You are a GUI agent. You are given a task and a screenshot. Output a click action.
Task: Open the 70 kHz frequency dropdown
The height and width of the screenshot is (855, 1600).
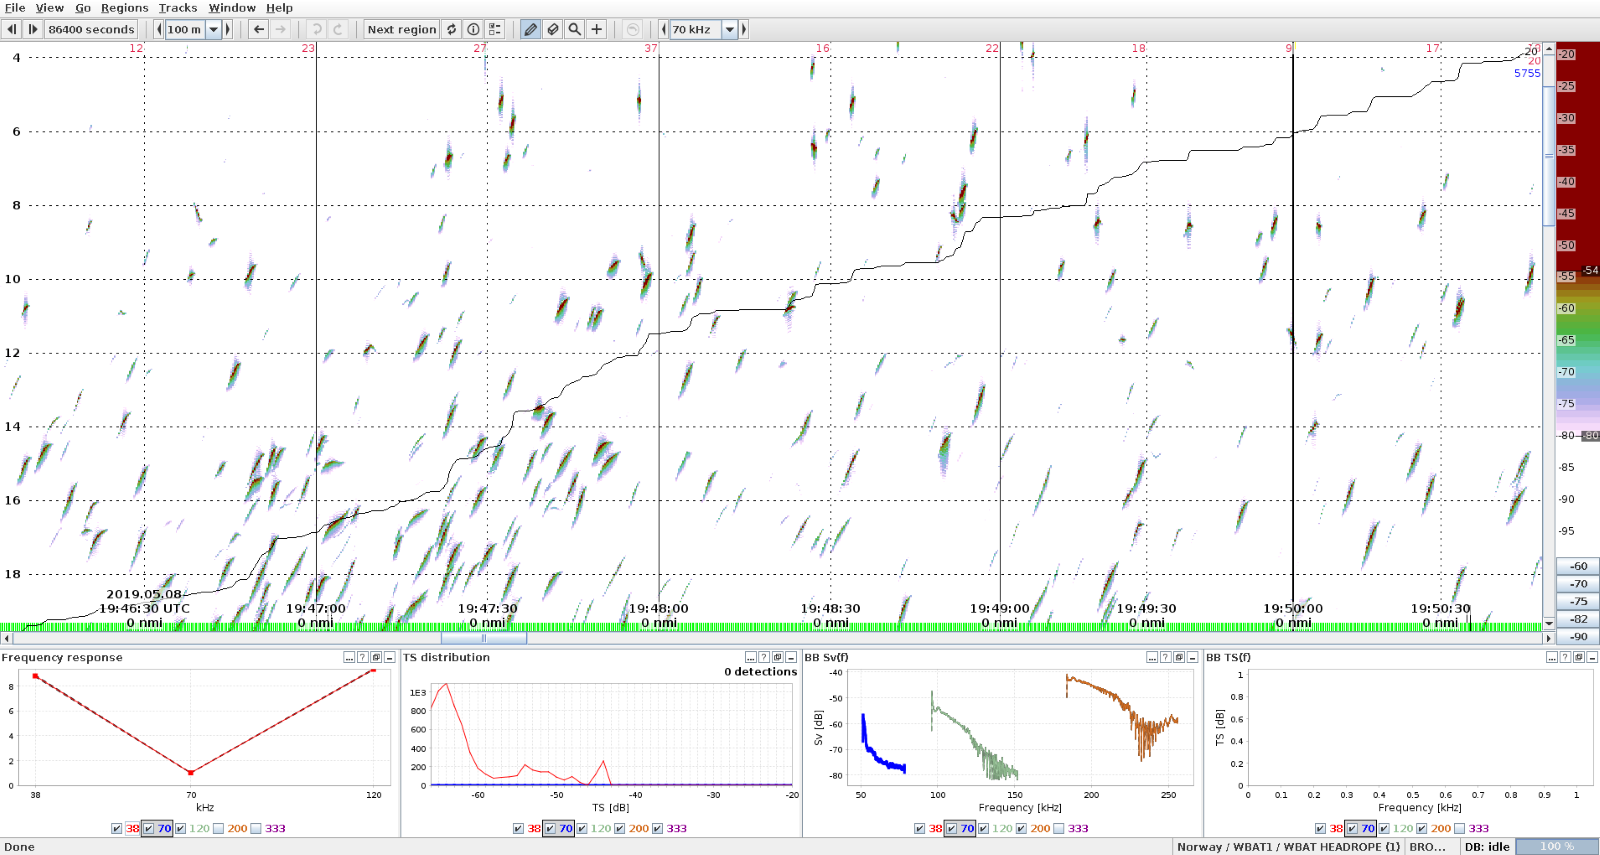click(x=730, y=29)
